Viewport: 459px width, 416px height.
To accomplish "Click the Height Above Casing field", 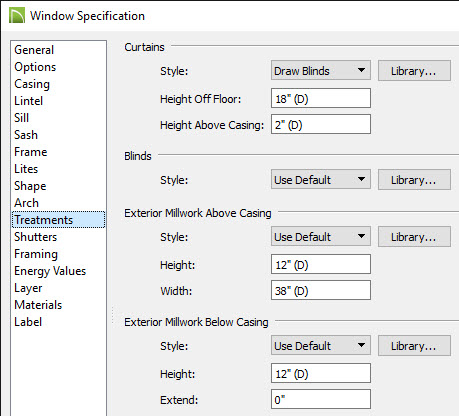I will point(321,124).
